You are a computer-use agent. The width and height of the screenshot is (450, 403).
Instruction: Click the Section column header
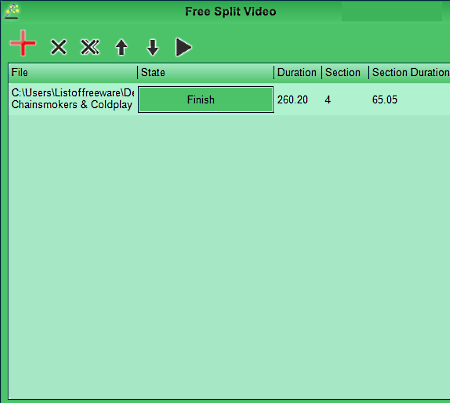pyautogui.click(x=345, y=72)
